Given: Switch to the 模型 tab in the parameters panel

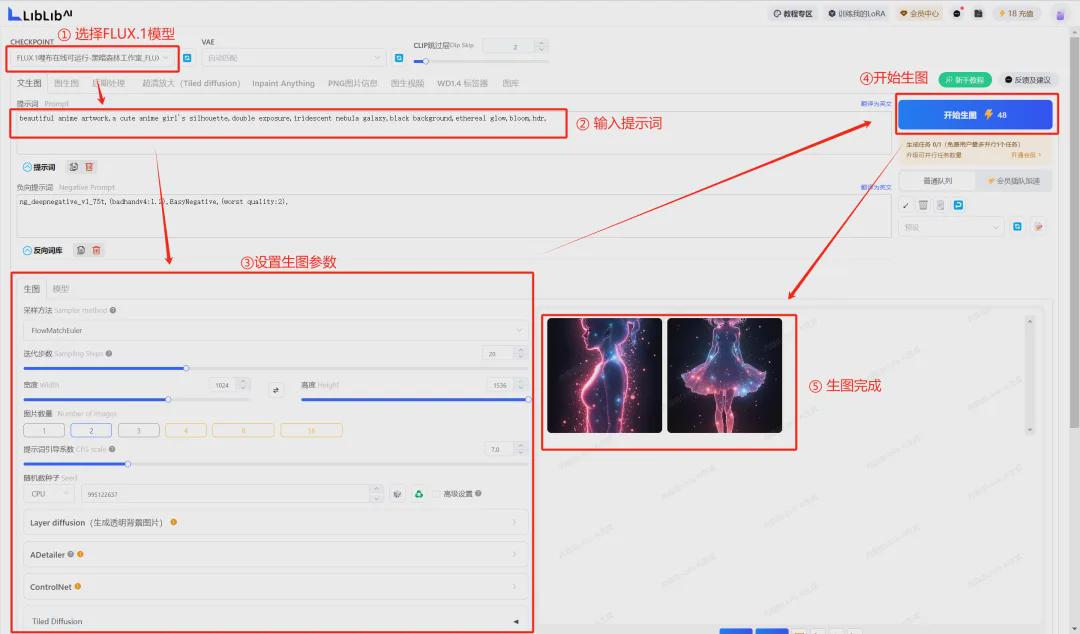Looking at the screenshot, I should (60, 289).
